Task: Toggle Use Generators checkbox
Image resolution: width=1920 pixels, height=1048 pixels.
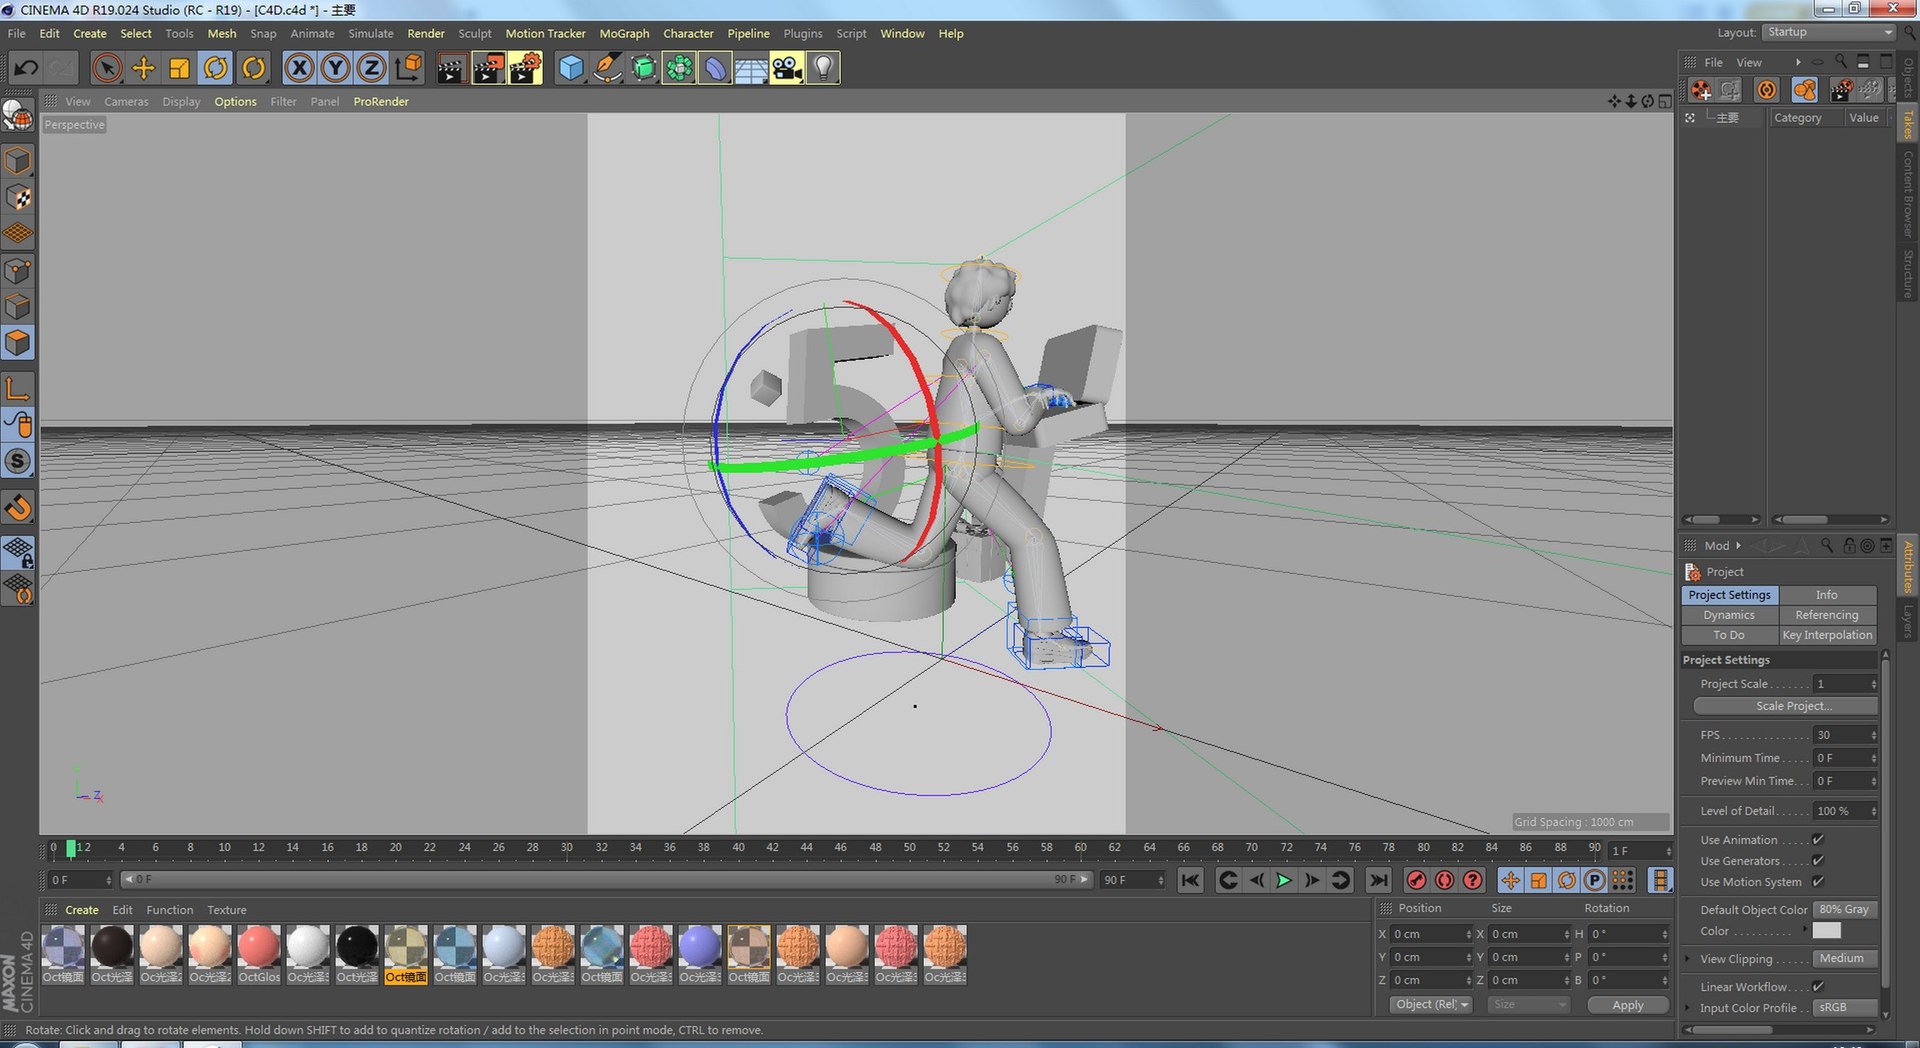Action: click(x=1818, y=861)
